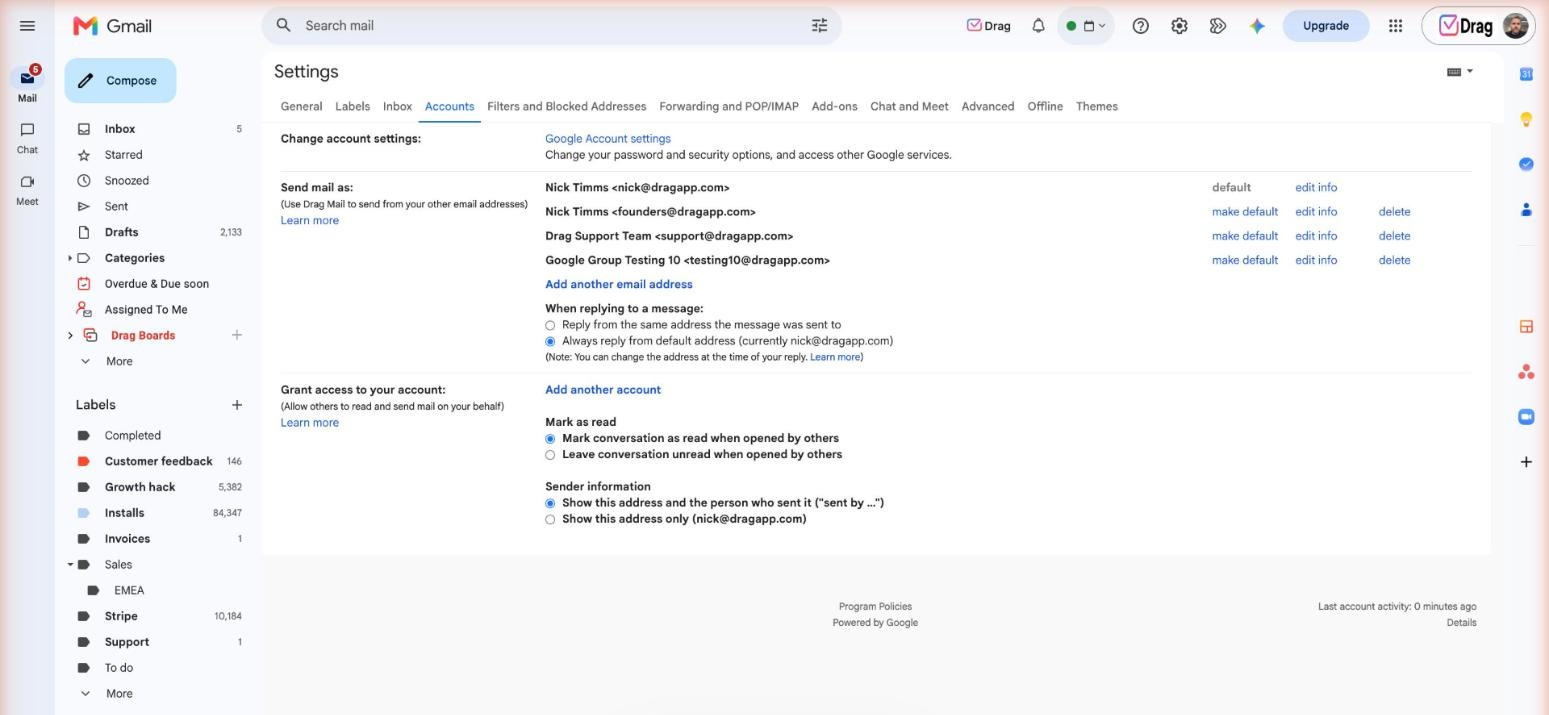Select Mark conversation as read when opened

[550, 439]
